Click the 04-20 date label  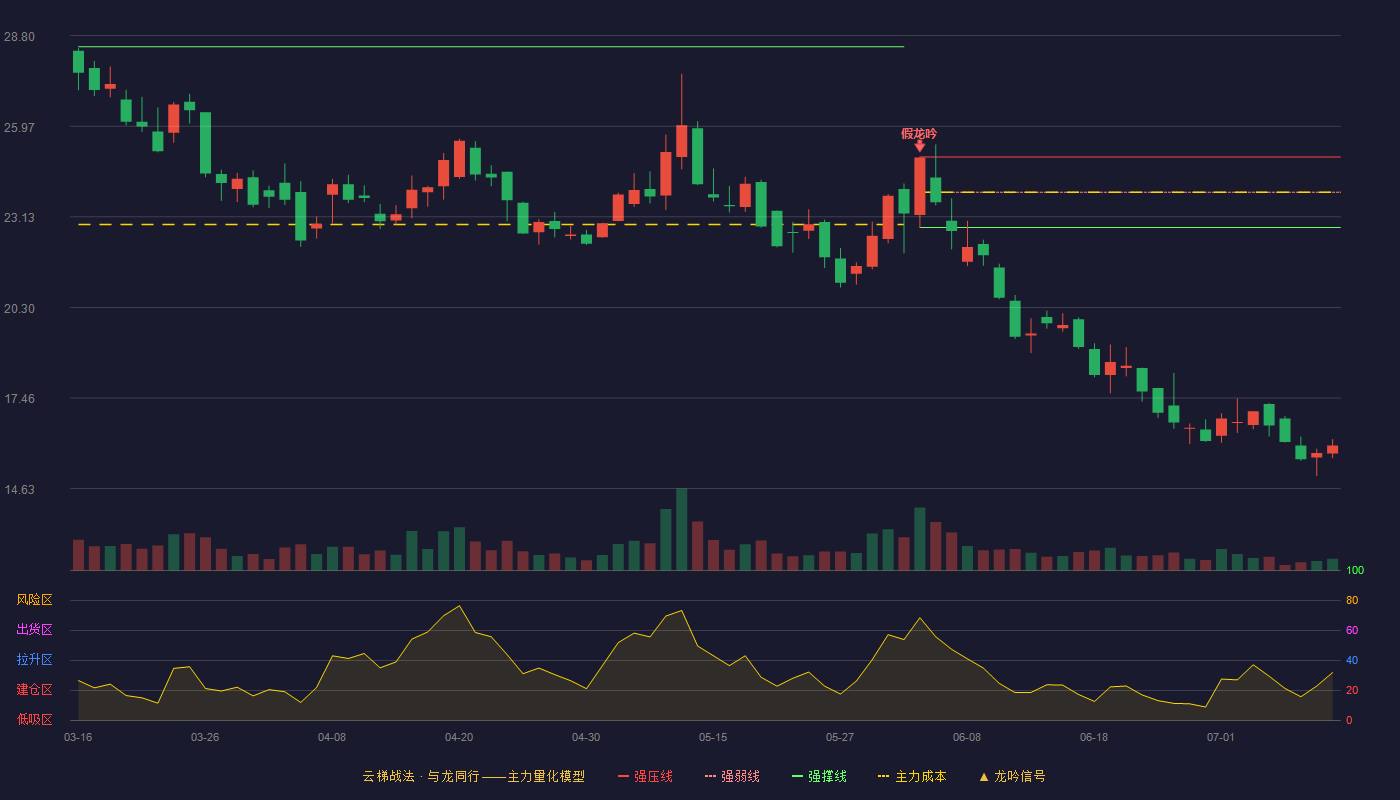point(459,737)
